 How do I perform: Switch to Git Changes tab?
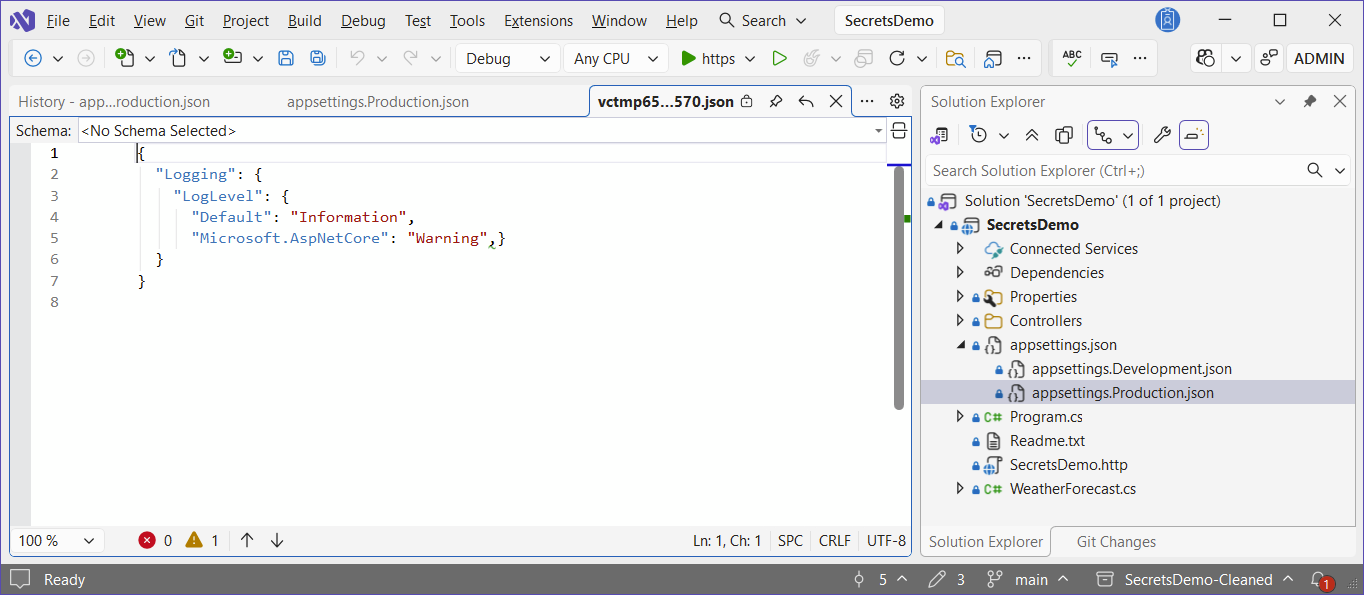click(1116, 542)
